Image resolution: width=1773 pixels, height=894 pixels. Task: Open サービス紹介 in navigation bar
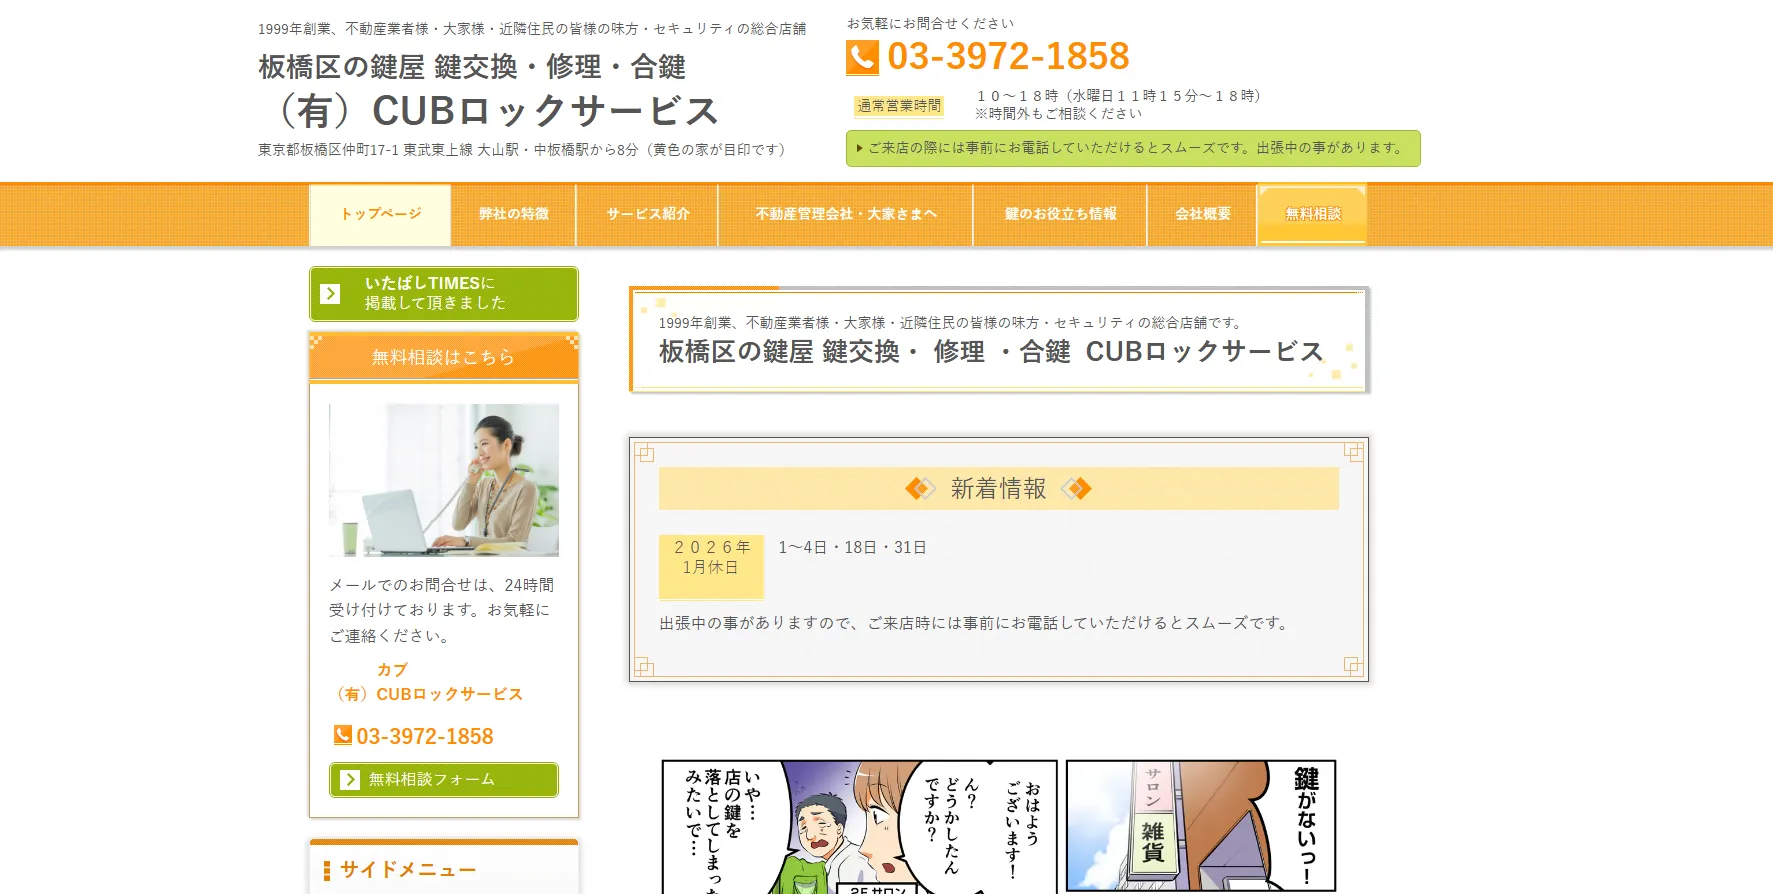pos(647,214)
